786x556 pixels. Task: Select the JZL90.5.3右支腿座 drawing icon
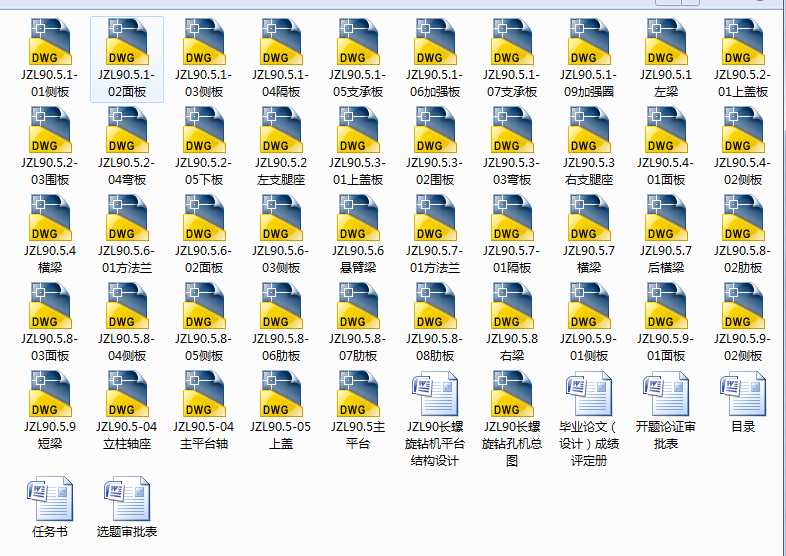(x=589, y=130)
